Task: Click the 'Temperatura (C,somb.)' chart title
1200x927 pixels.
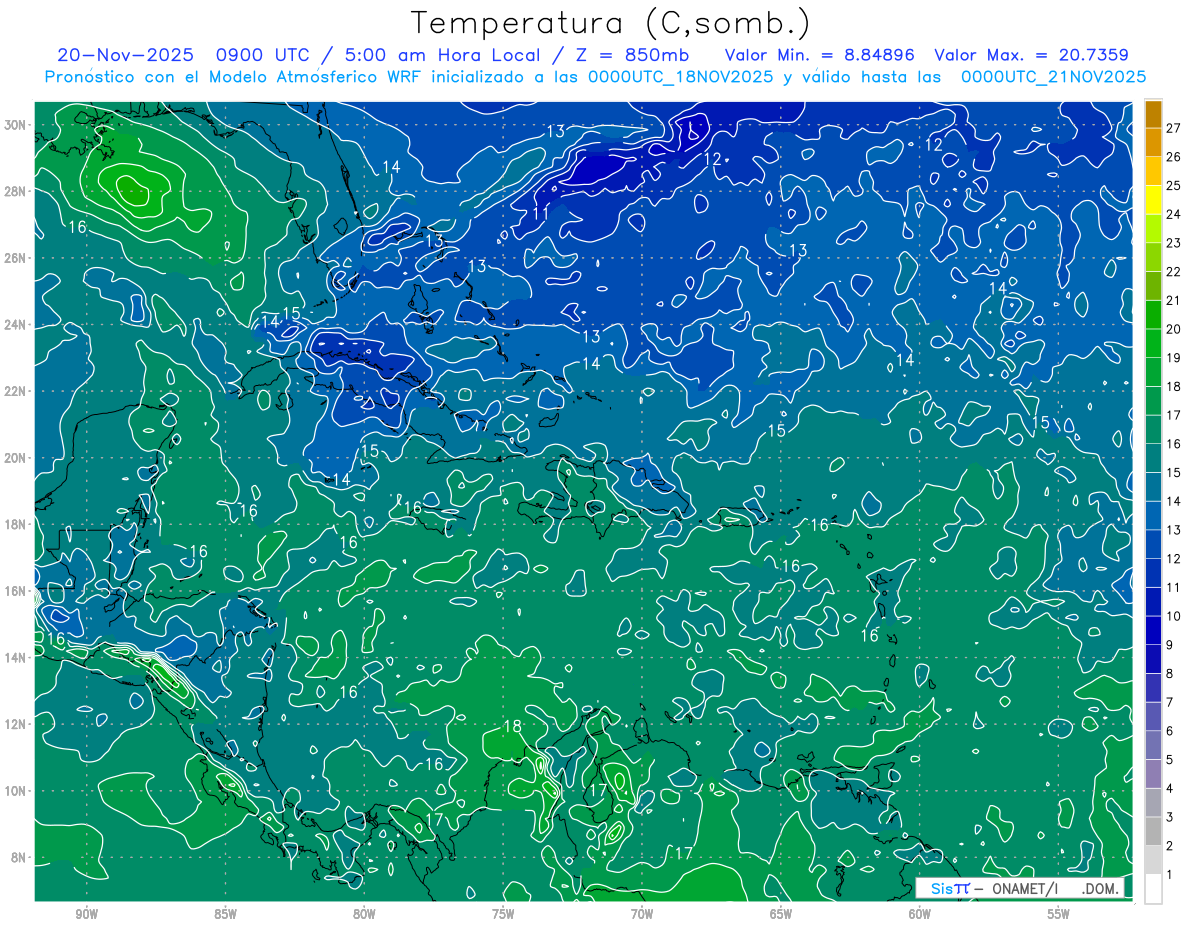Action: pyautogui.click(x=611, y=23)
